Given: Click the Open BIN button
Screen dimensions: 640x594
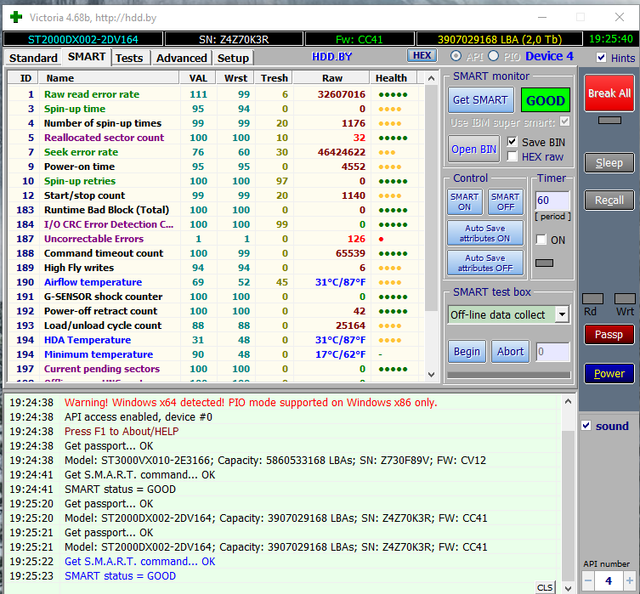Looking at the screenshot, I should click(473, 149).
